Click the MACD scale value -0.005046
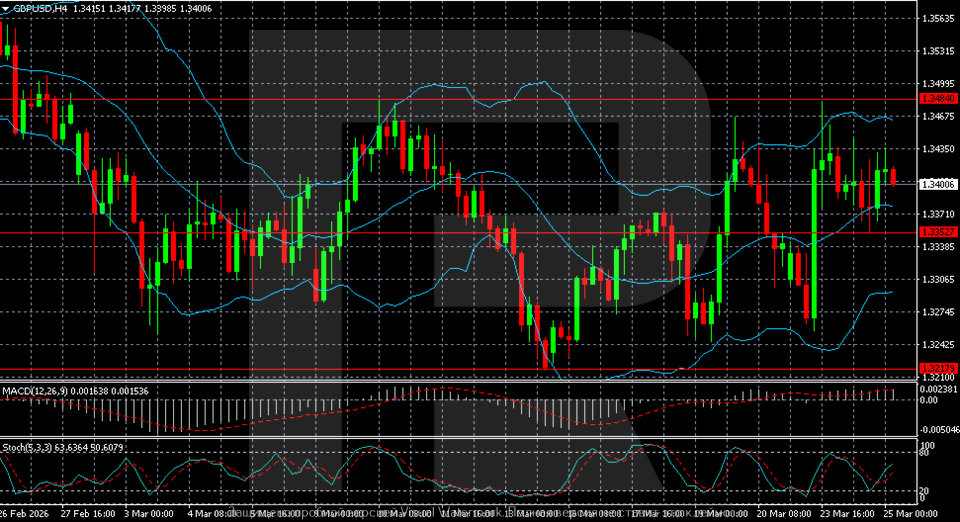Viewport: 960px width, 522px height. pyautogui.click(x=939, y=429)
